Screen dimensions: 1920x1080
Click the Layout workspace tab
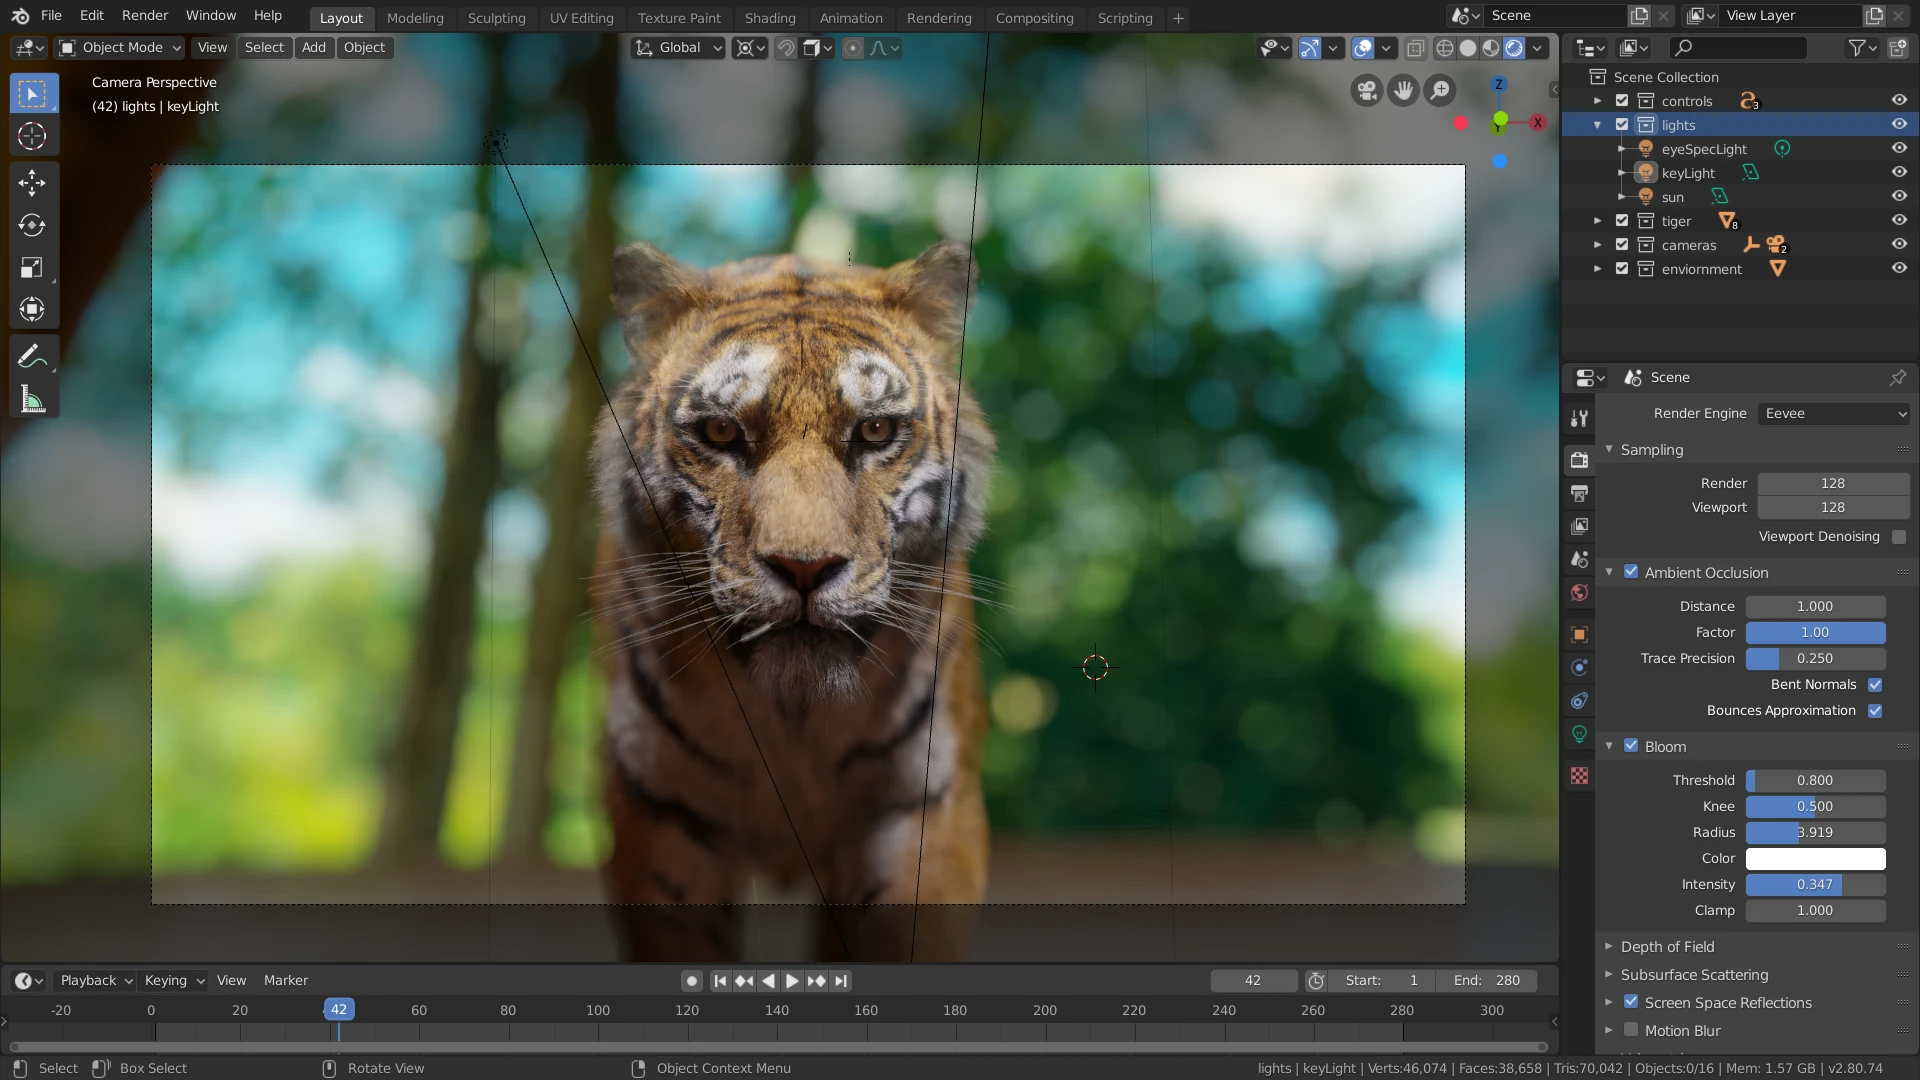click(x=340, y=17)
